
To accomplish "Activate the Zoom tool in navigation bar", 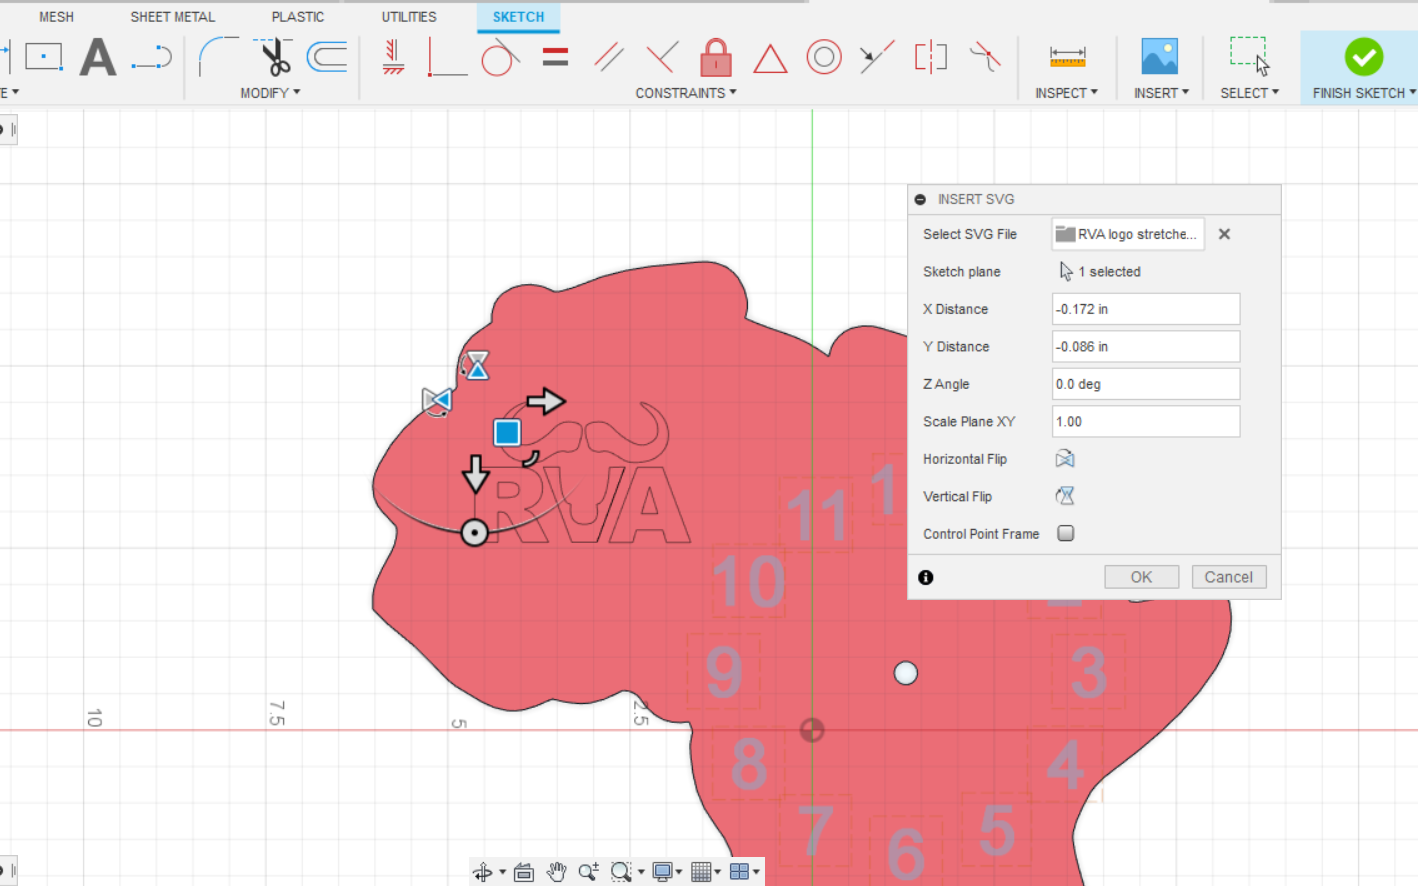I will [588, 872].
